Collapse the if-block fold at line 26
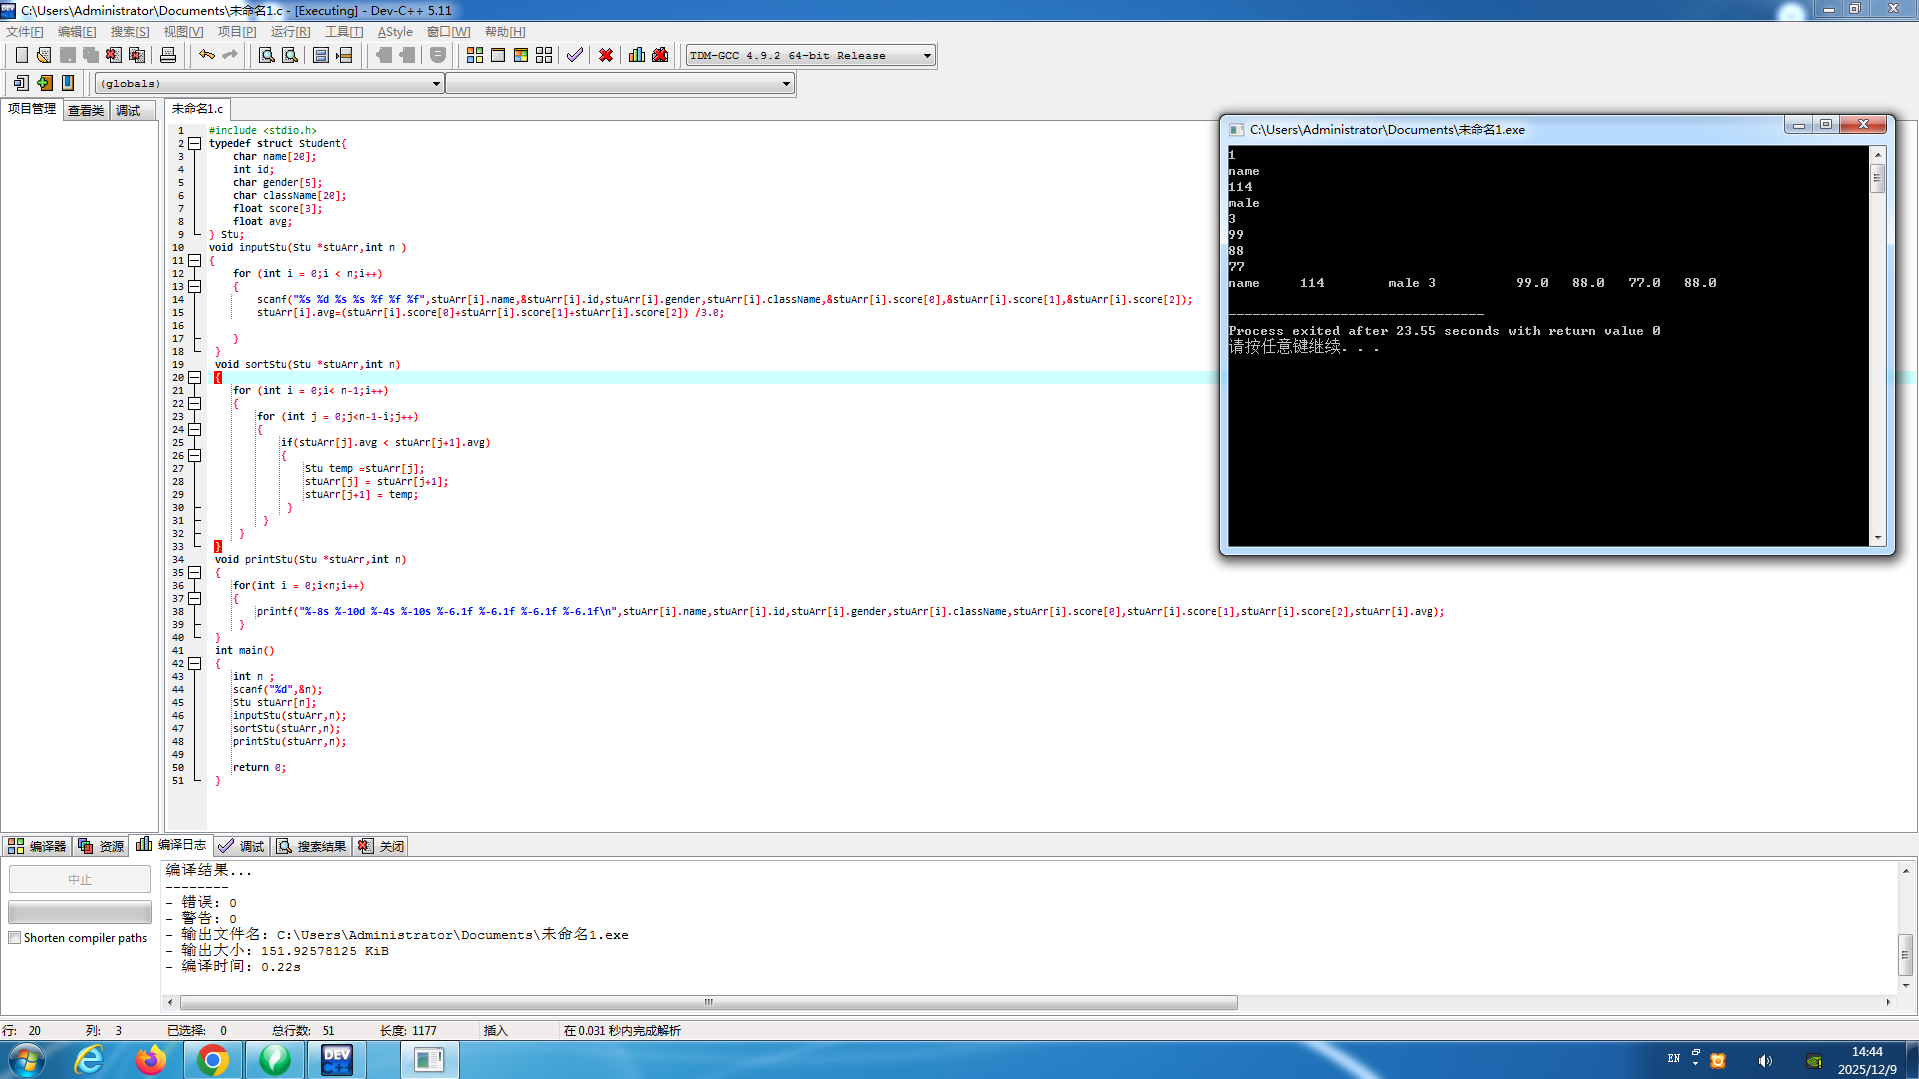 [195, 456]
